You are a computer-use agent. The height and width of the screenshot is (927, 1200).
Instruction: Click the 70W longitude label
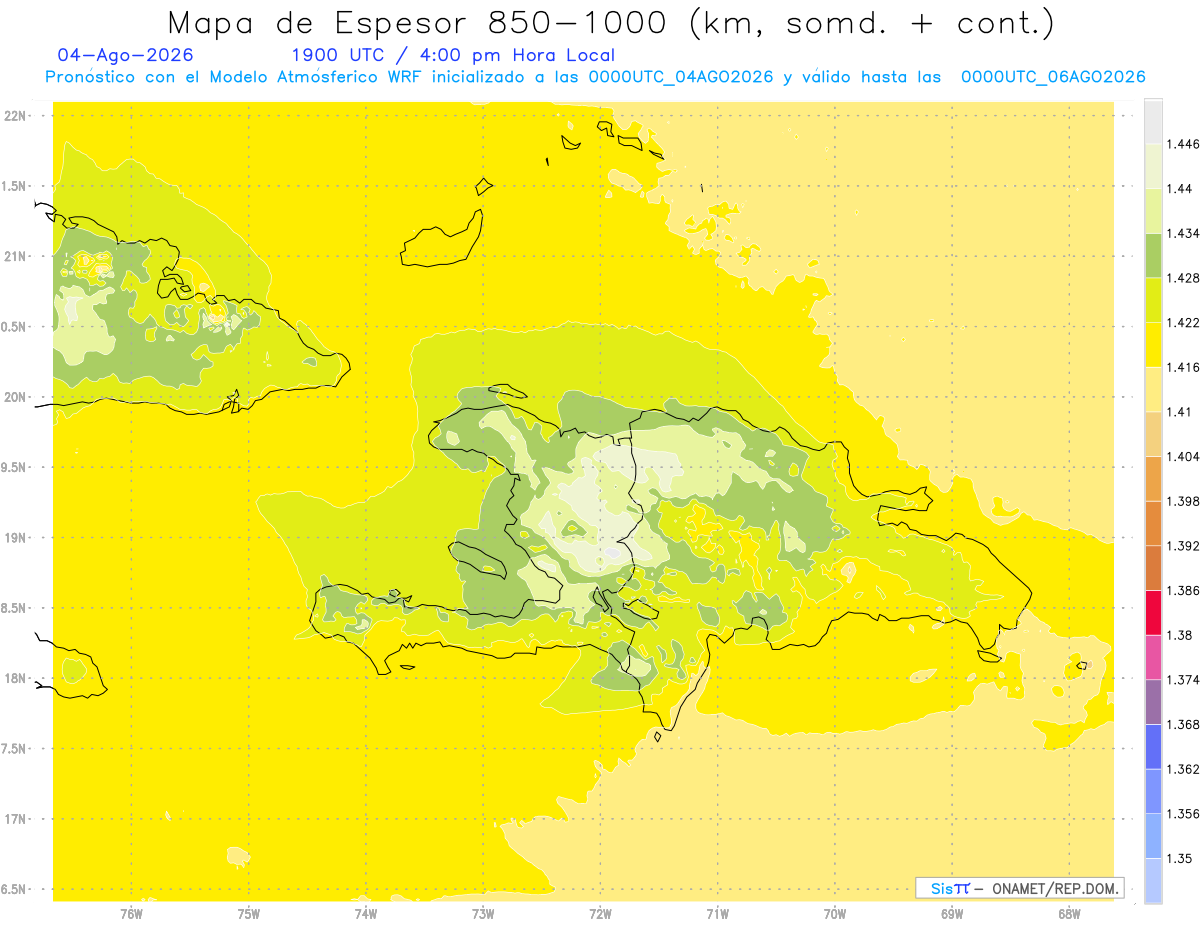[835, 914]
